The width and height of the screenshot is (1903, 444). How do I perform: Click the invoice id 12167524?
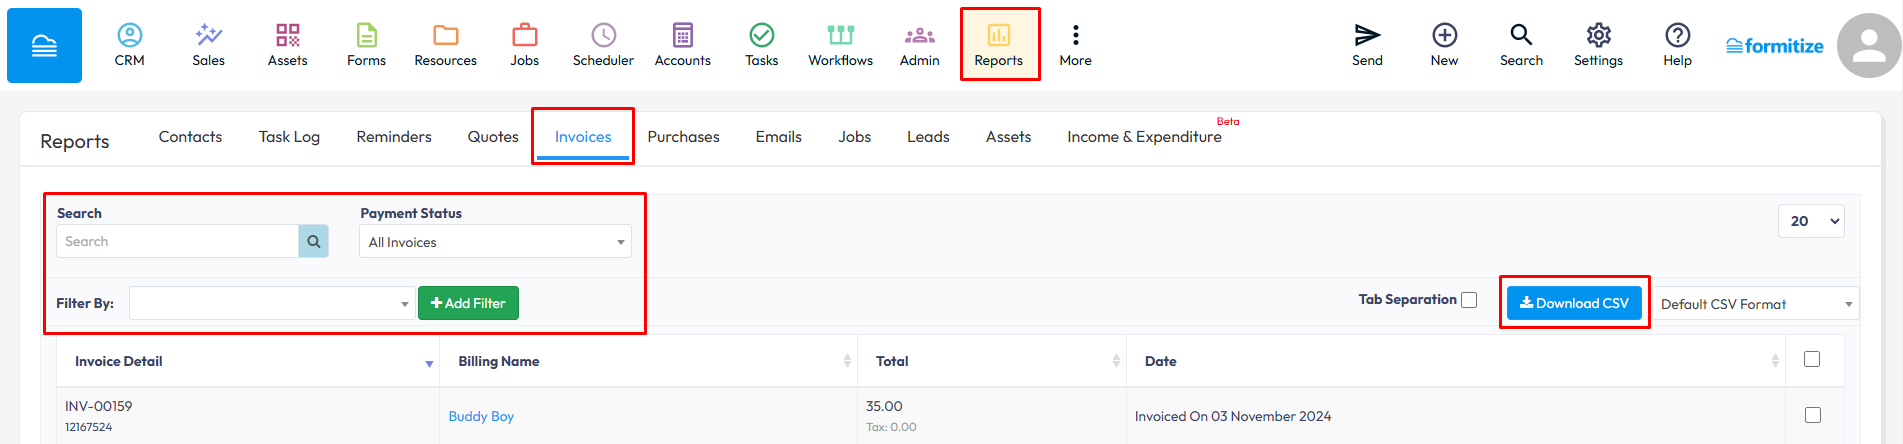point(89,427)
